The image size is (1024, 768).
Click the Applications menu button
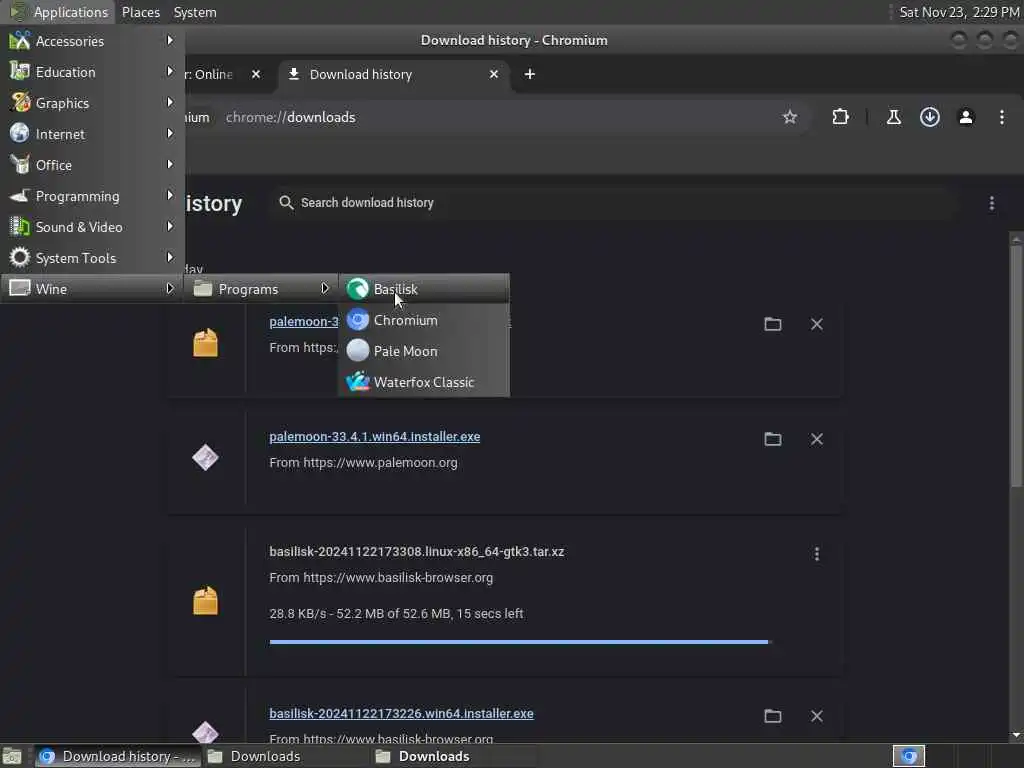[59, 12]
